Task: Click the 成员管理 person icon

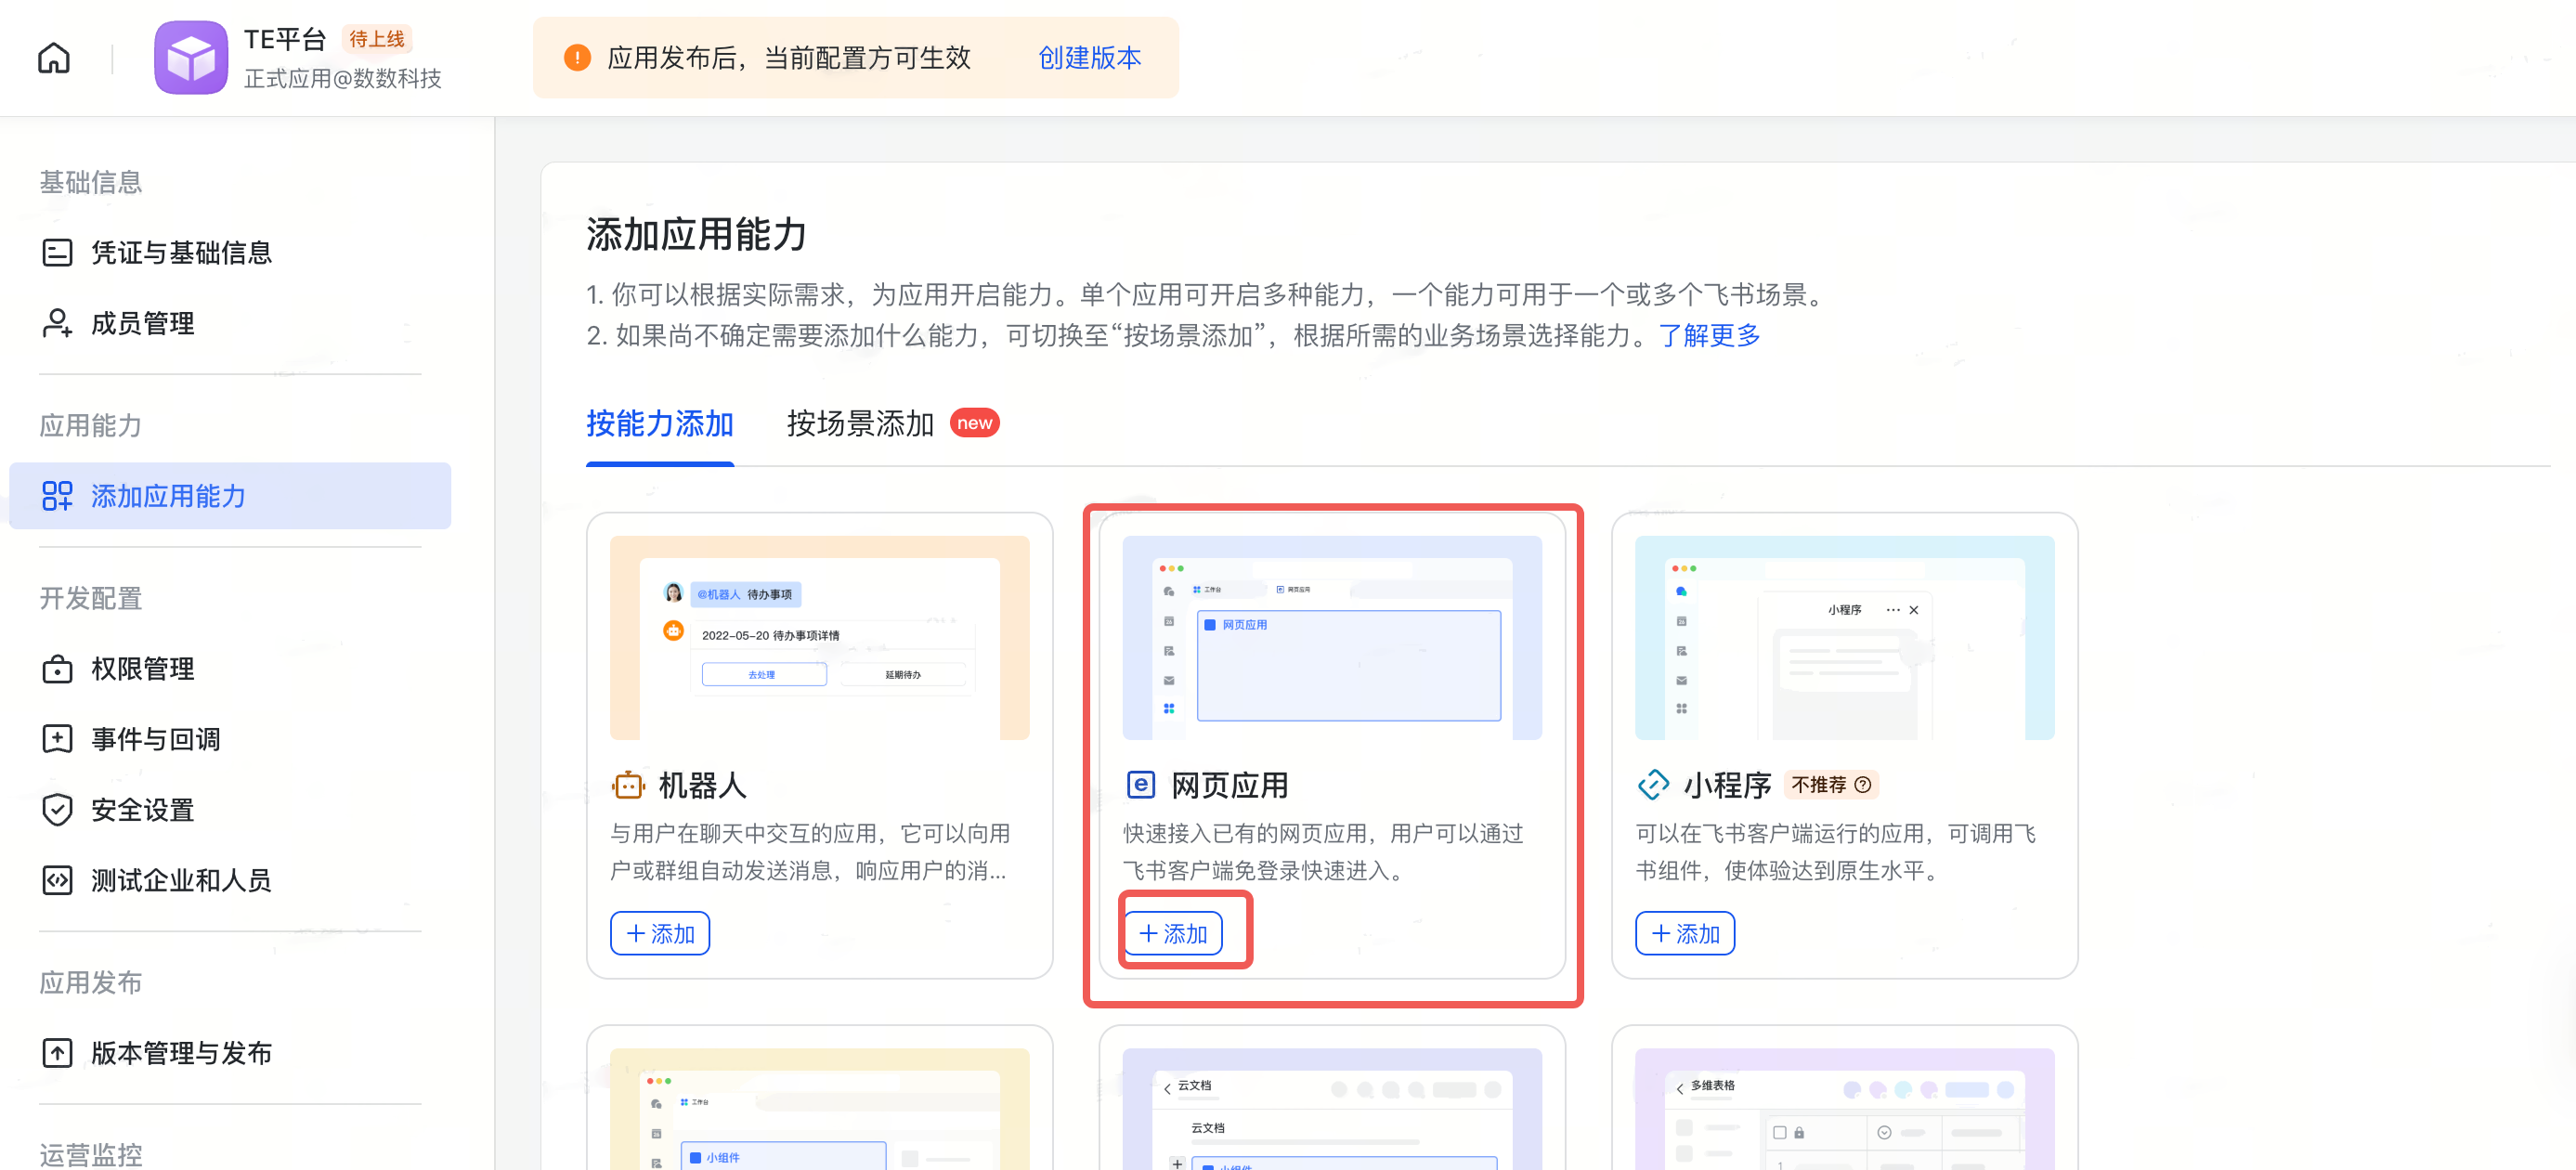Action: pyautogui.click(x=57, y=323)
